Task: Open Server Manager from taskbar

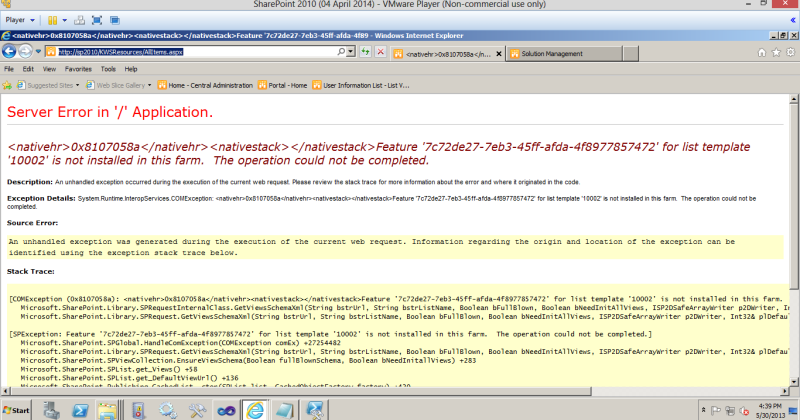Action: click(51, 410)
